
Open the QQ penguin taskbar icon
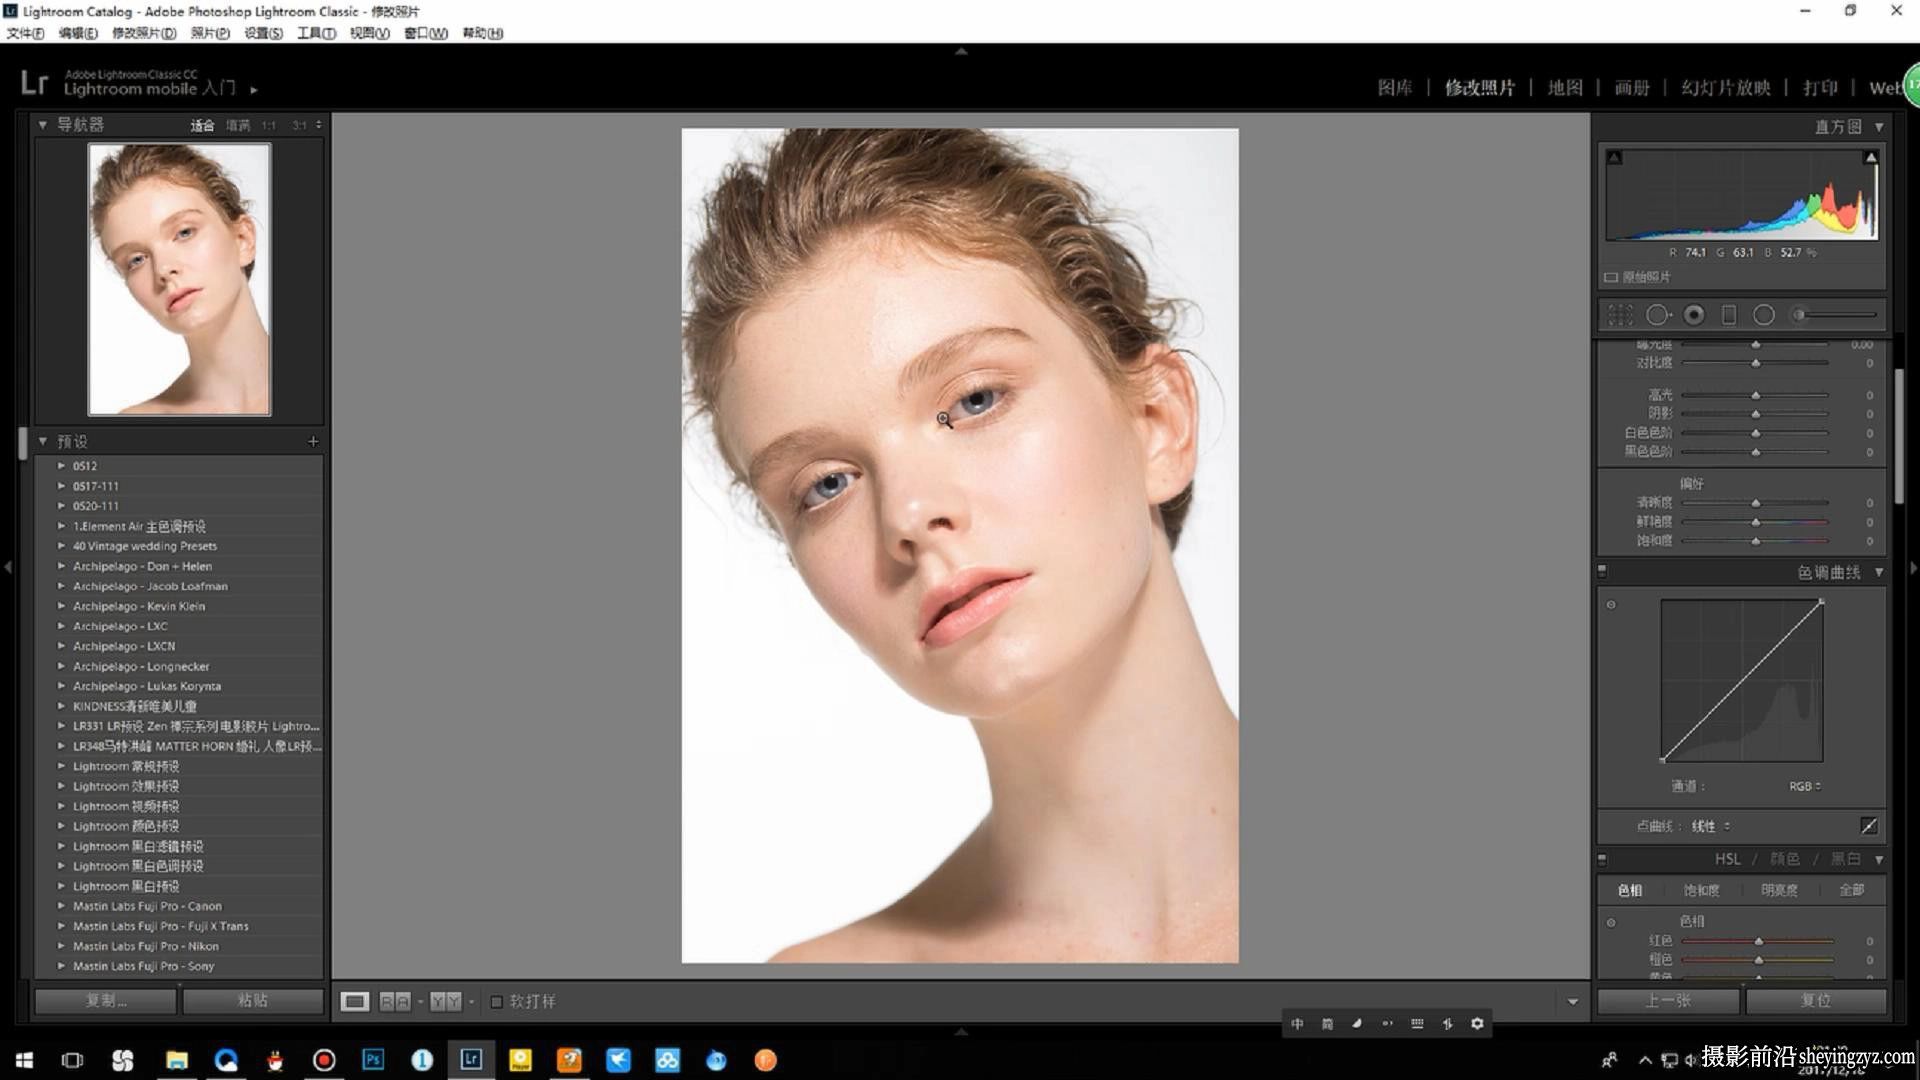pyautogui.click(x=274, y=1060)
